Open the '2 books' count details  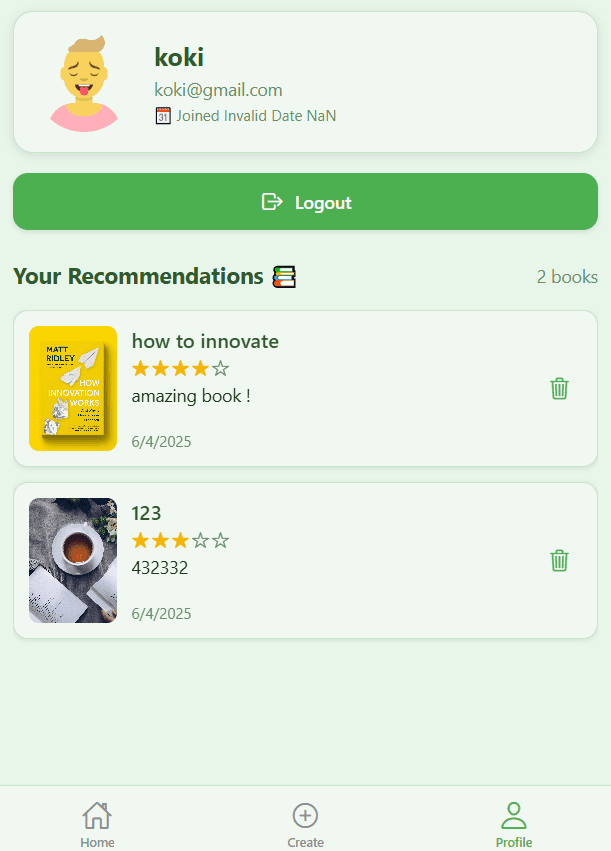click(x=567, y=277)
